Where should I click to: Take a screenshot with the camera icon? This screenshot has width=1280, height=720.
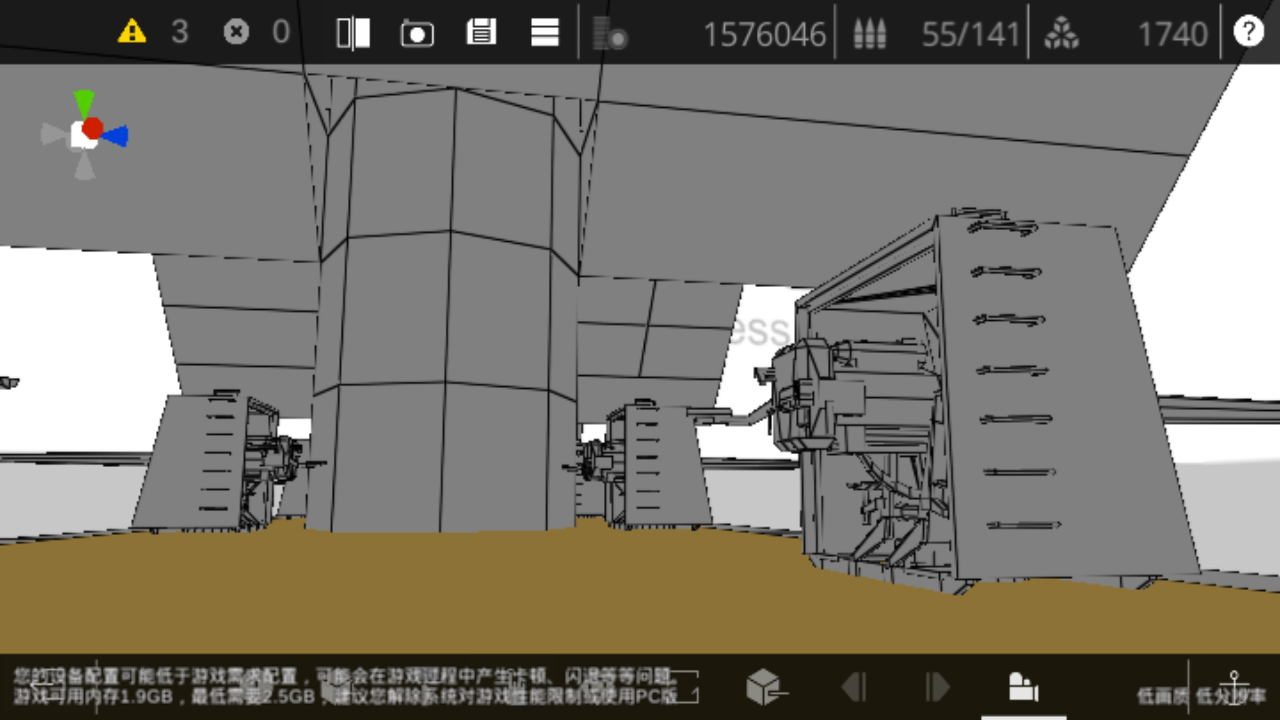tap(417, 33)
